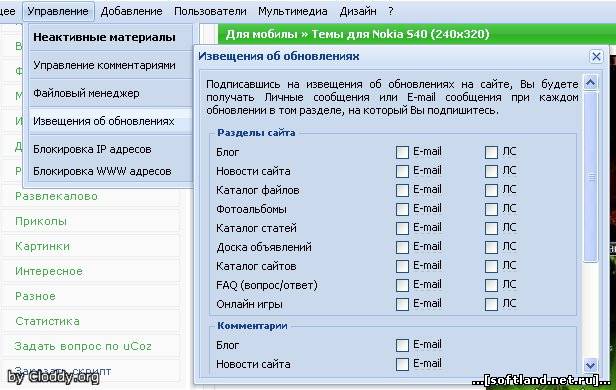The image size is (616, 390).
Task: Enable E-mail notifications for Блог section
Action: (x=402, y=152)
